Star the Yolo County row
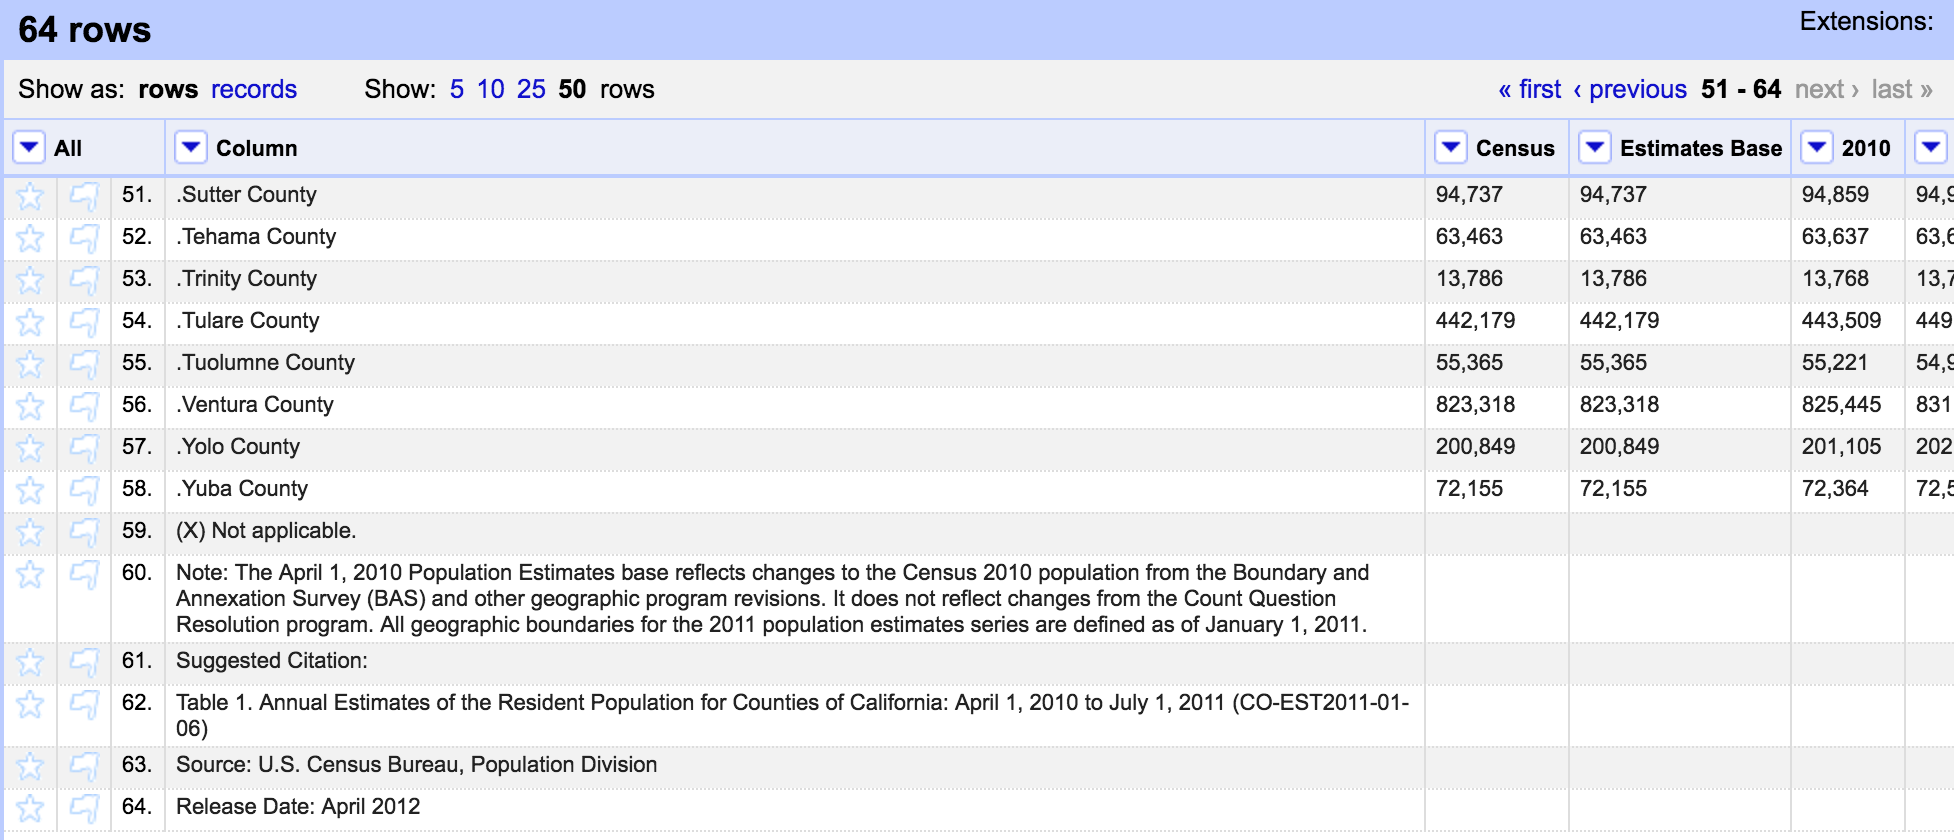 (30, 448)
